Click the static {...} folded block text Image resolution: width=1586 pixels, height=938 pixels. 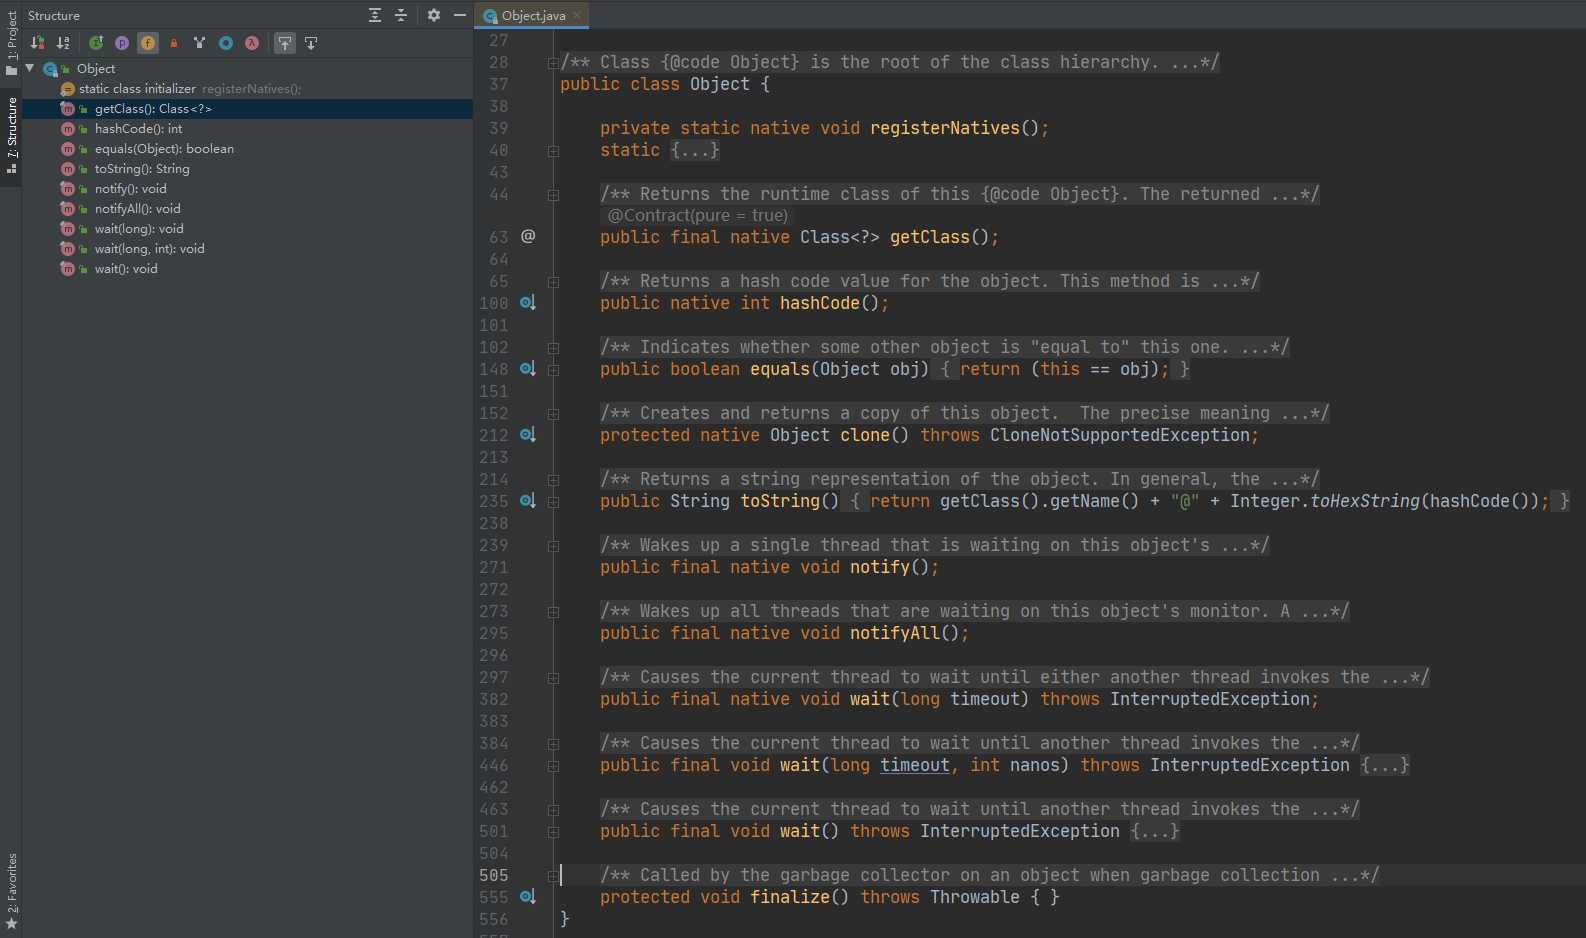click(695, 150)
